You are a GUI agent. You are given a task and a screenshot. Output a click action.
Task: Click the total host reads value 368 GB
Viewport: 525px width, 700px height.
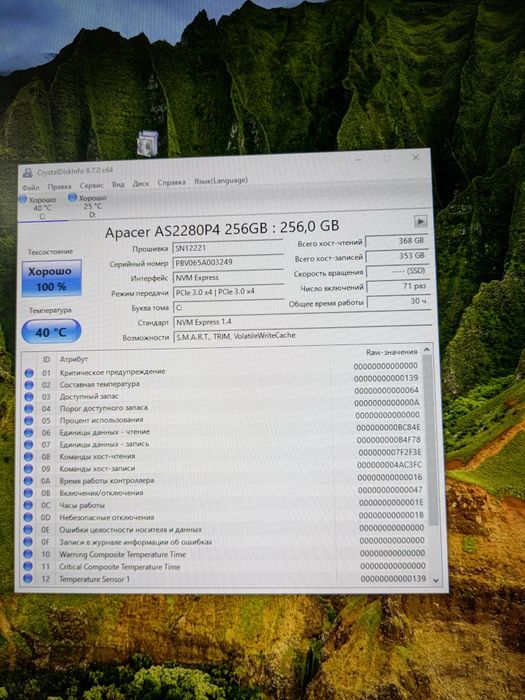coord(396,241)
